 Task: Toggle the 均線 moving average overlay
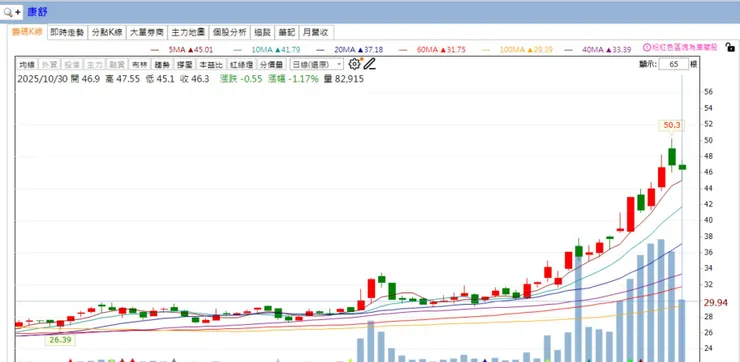(26, 65)
